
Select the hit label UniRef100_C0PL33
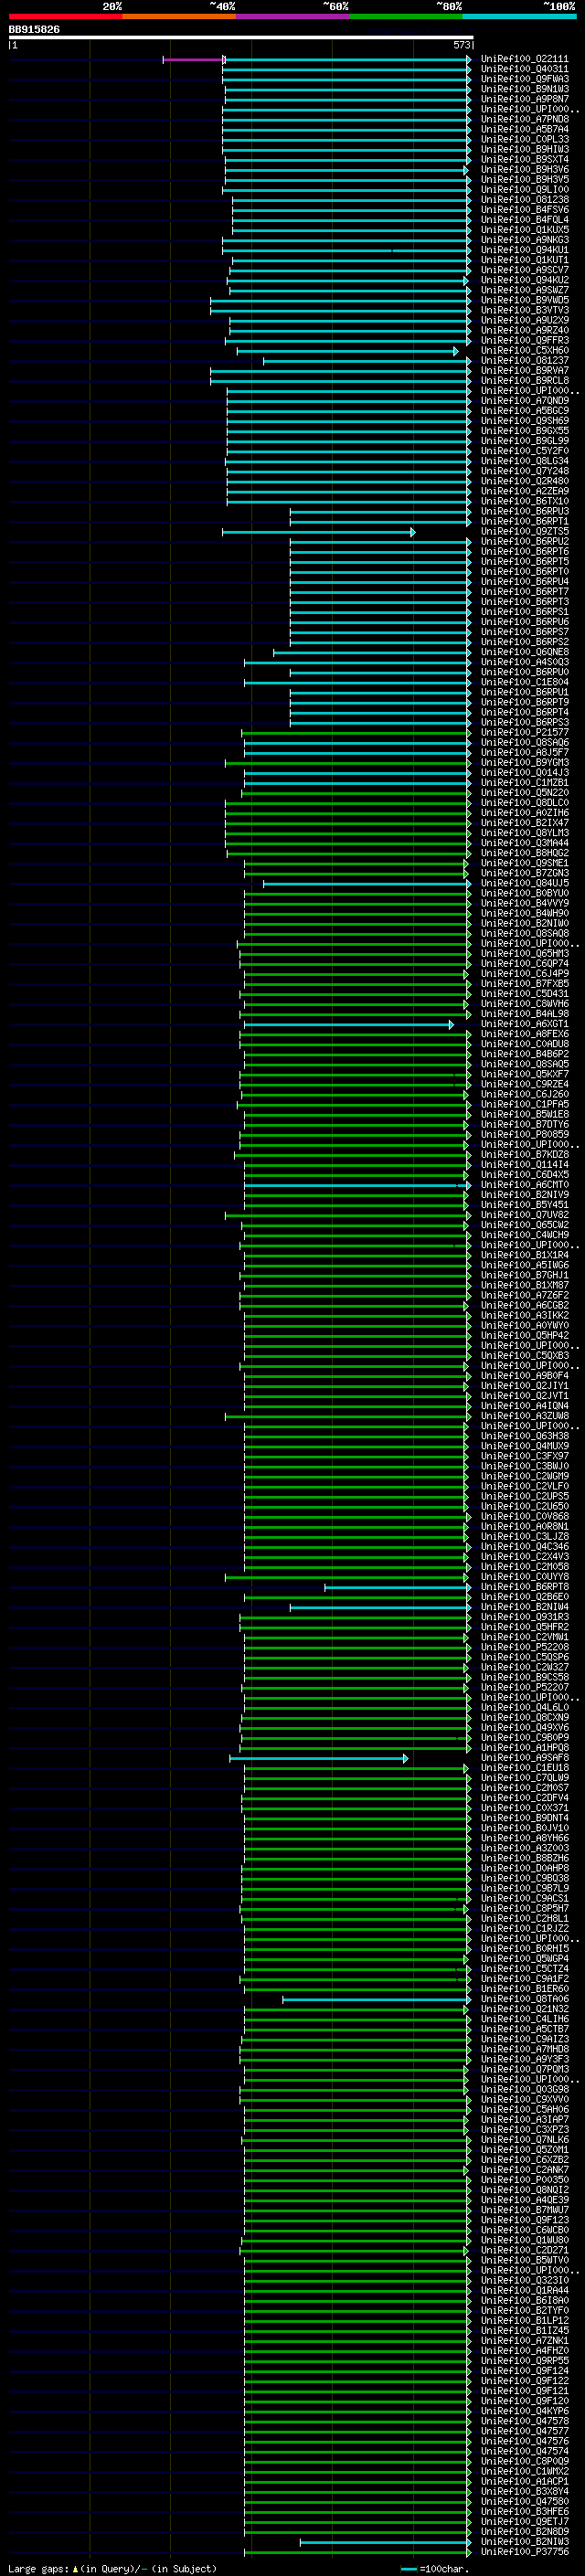tap(525, 139)
